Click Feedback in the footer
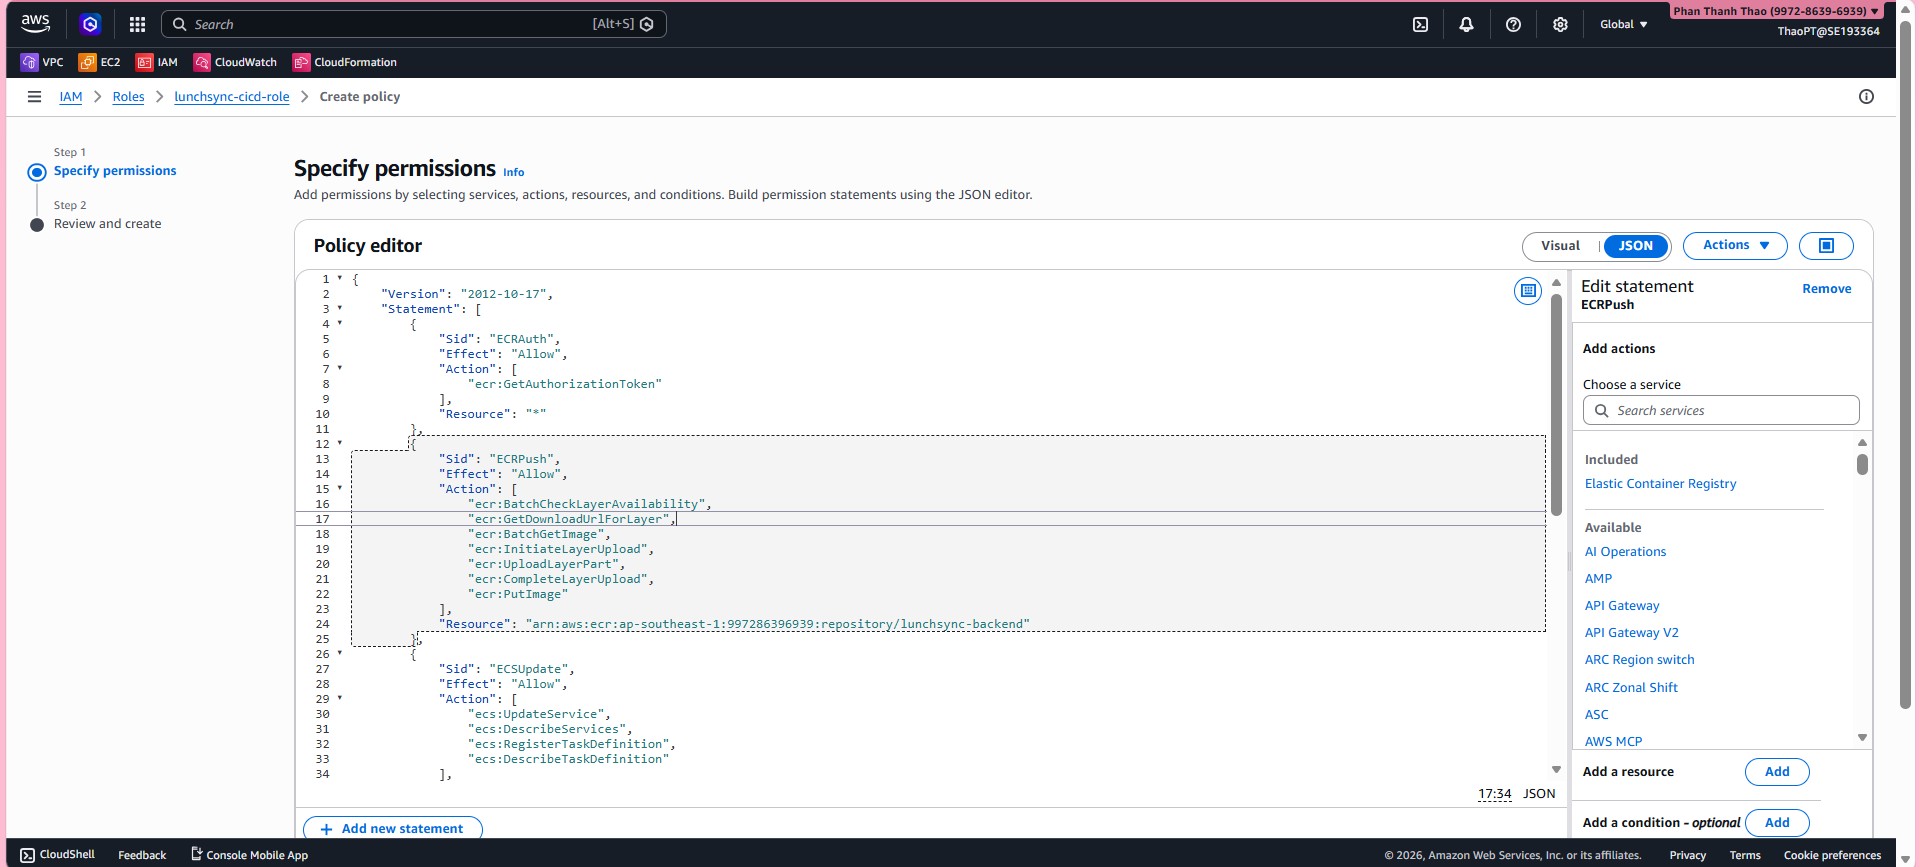 (x=142, y=855)
